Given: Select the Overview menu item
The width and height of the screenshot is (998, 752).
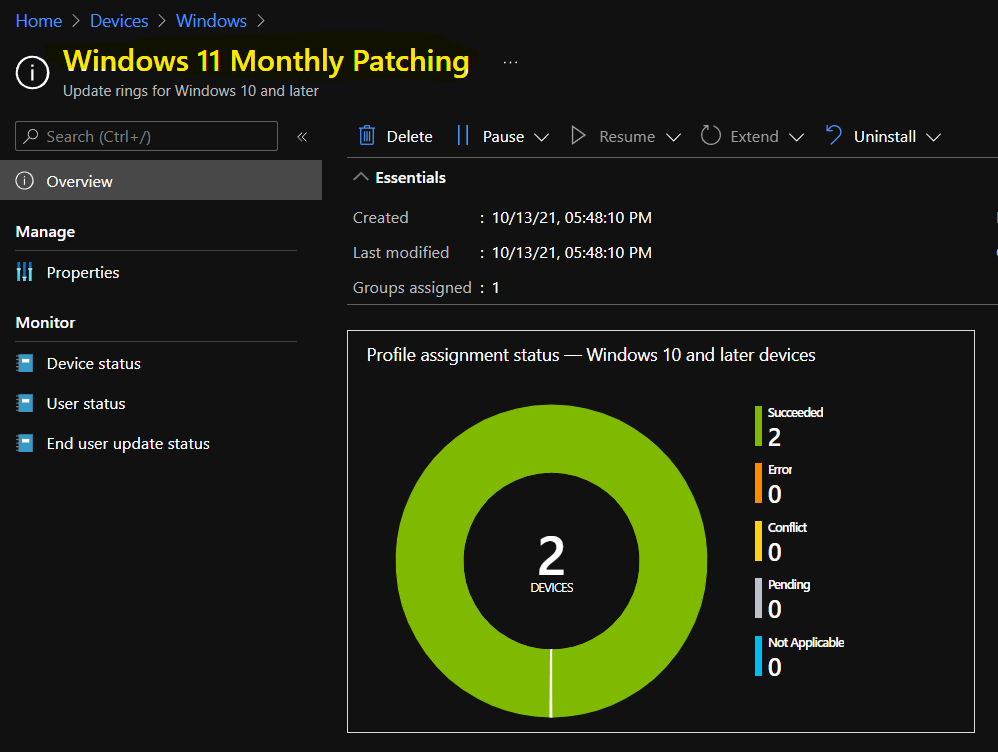Looking at the screenshot, I should tap(161, 181).
